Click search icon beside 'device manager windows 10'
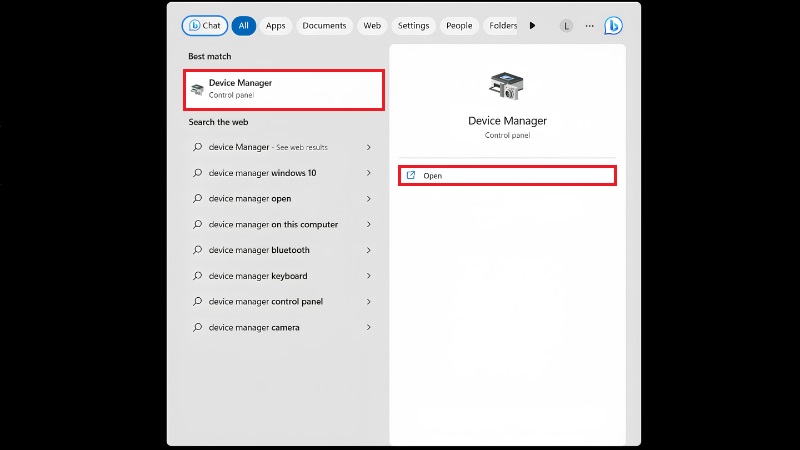The image size is (800, 450). [x=197, y=173]
